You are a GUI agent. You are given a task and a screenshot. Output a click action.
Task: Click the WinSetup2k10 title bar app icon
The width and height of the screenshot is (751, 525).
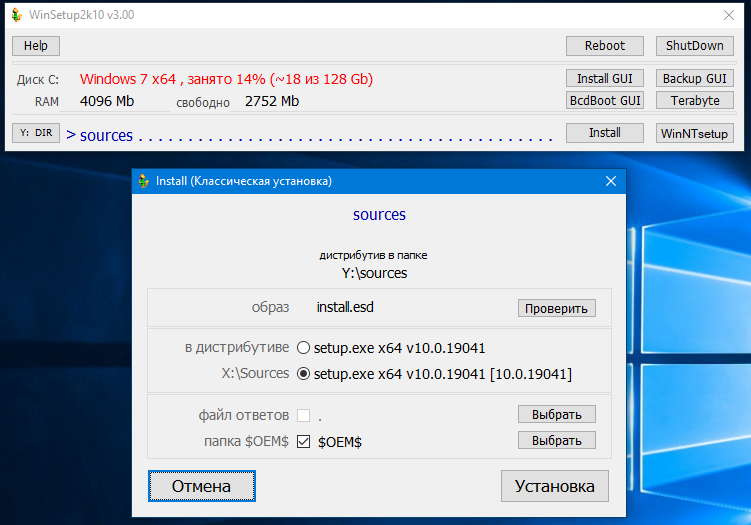coord(17,15)
